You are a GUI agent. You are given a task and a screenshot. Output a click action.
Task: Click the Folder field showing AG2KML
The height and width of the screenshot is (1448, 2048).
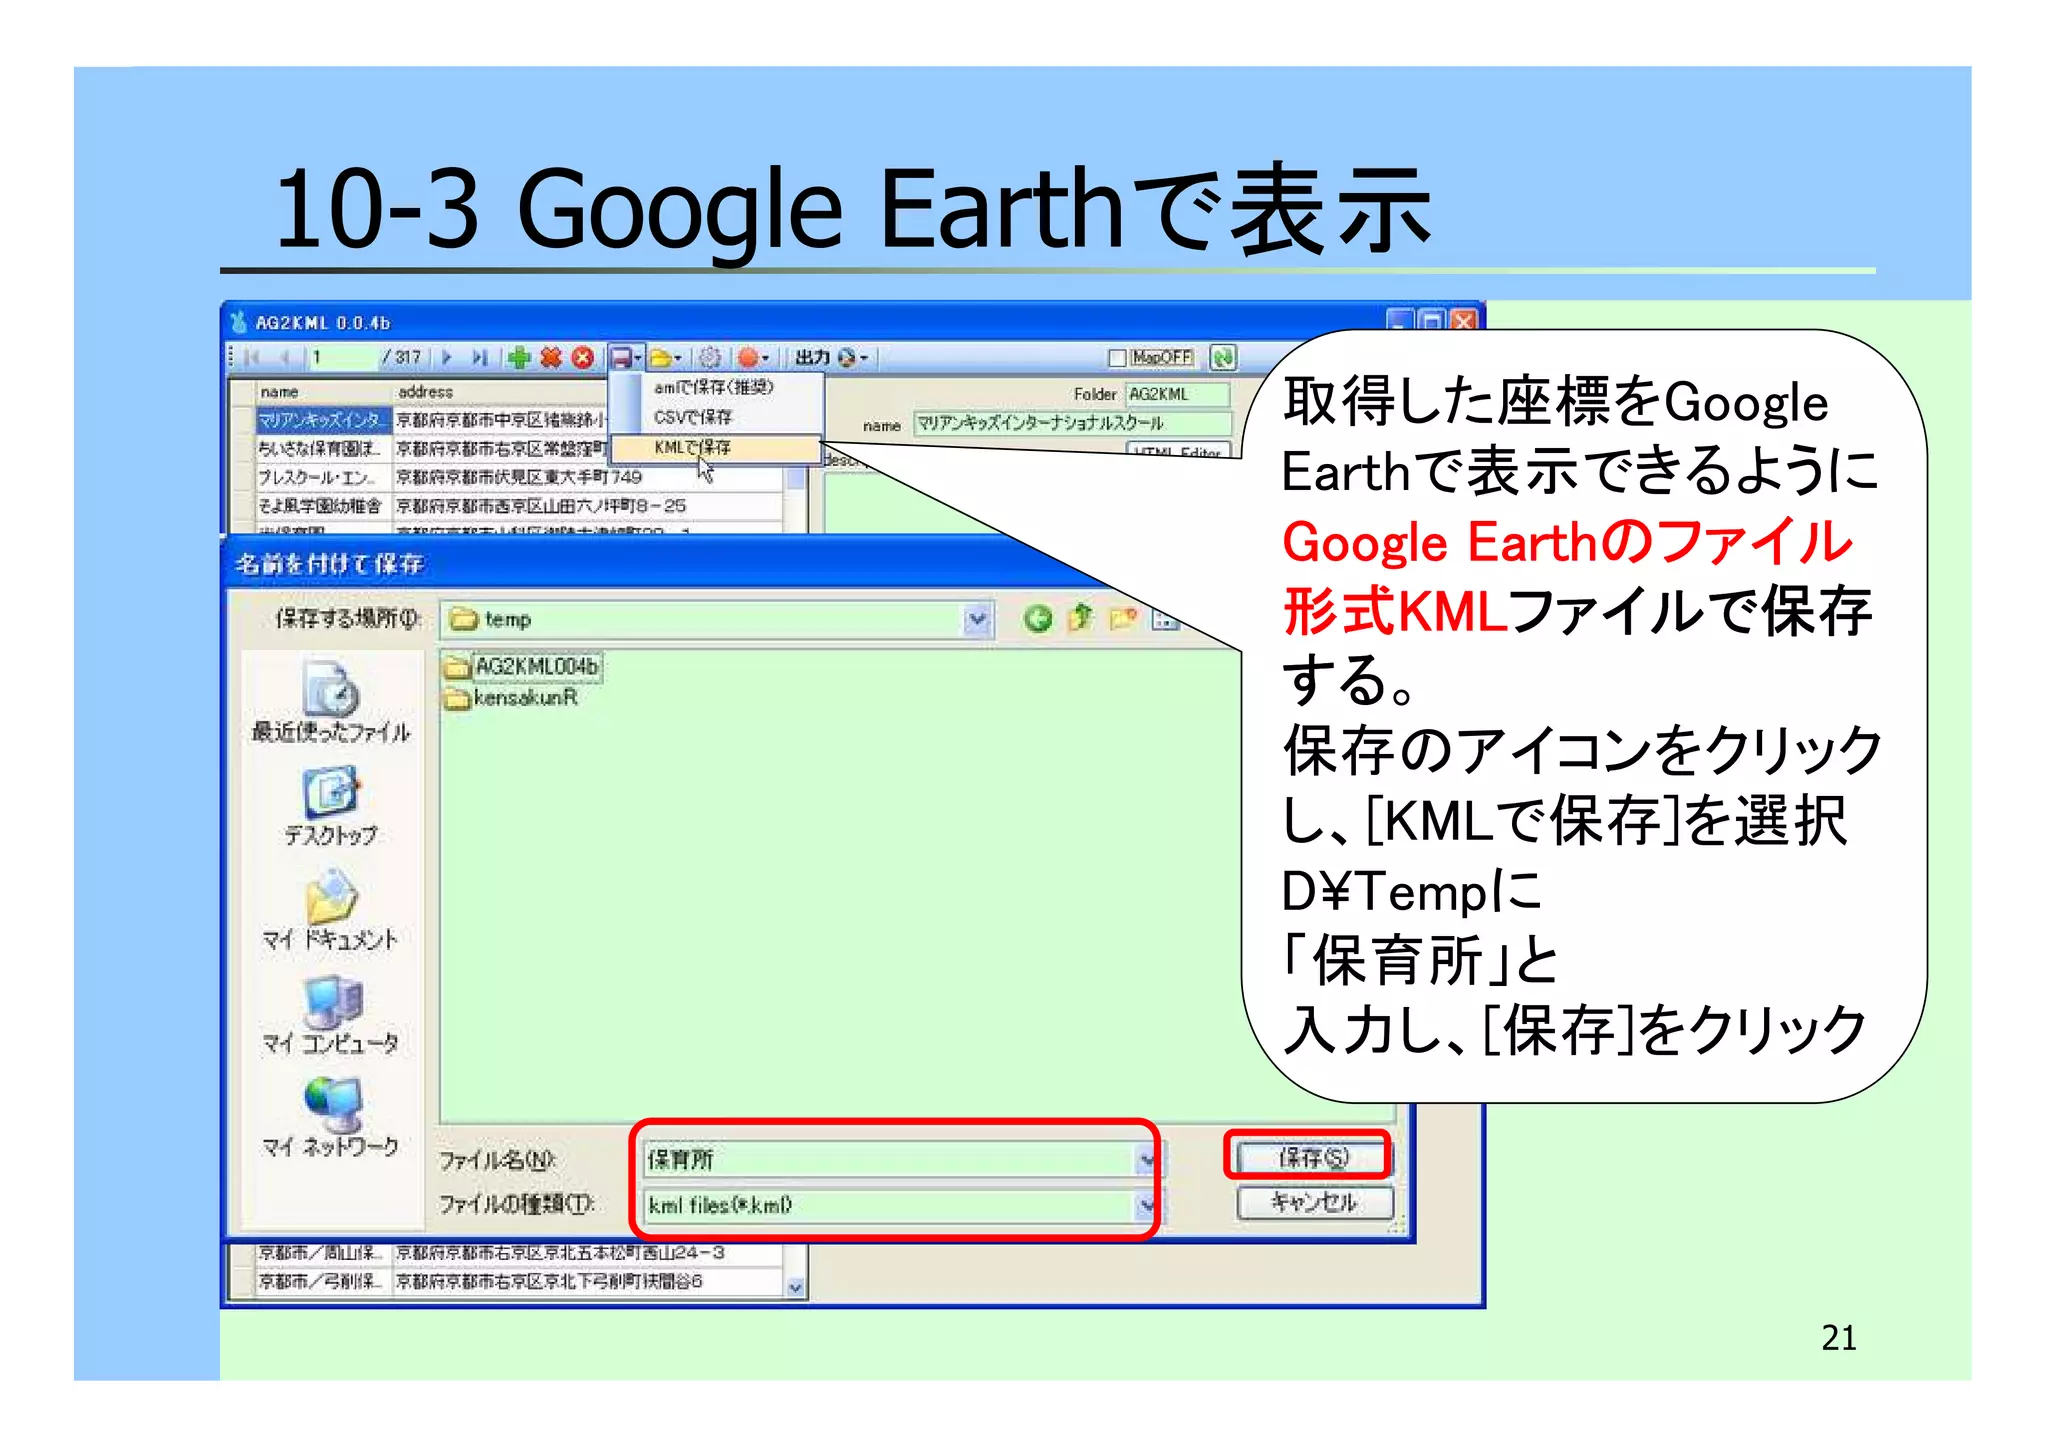(1177, 394)
